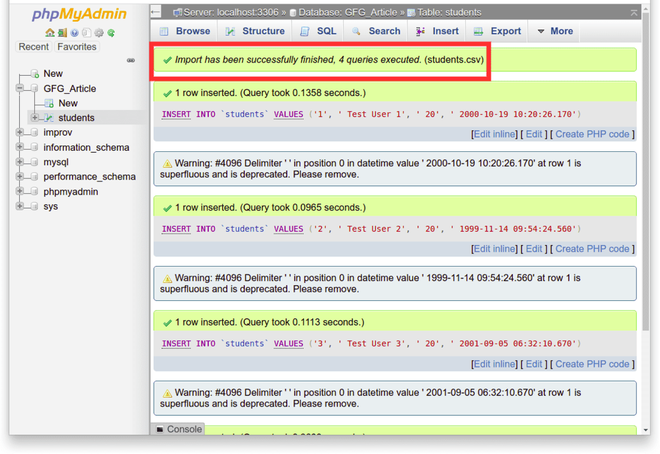Open the Console panel

click(178, 429)
